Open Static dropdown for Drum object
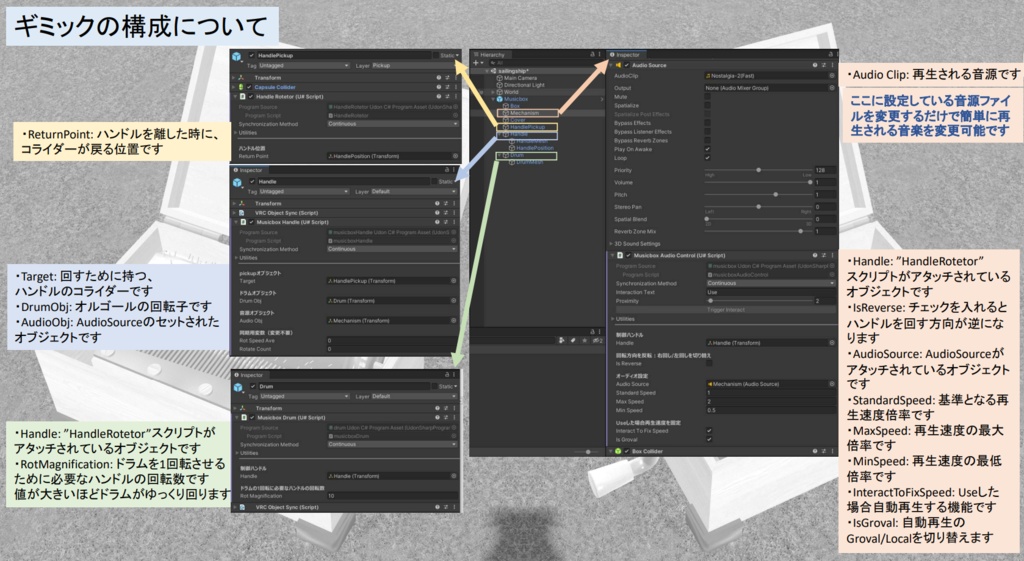Screen dimensions: 1024x561 pos(449,387)
